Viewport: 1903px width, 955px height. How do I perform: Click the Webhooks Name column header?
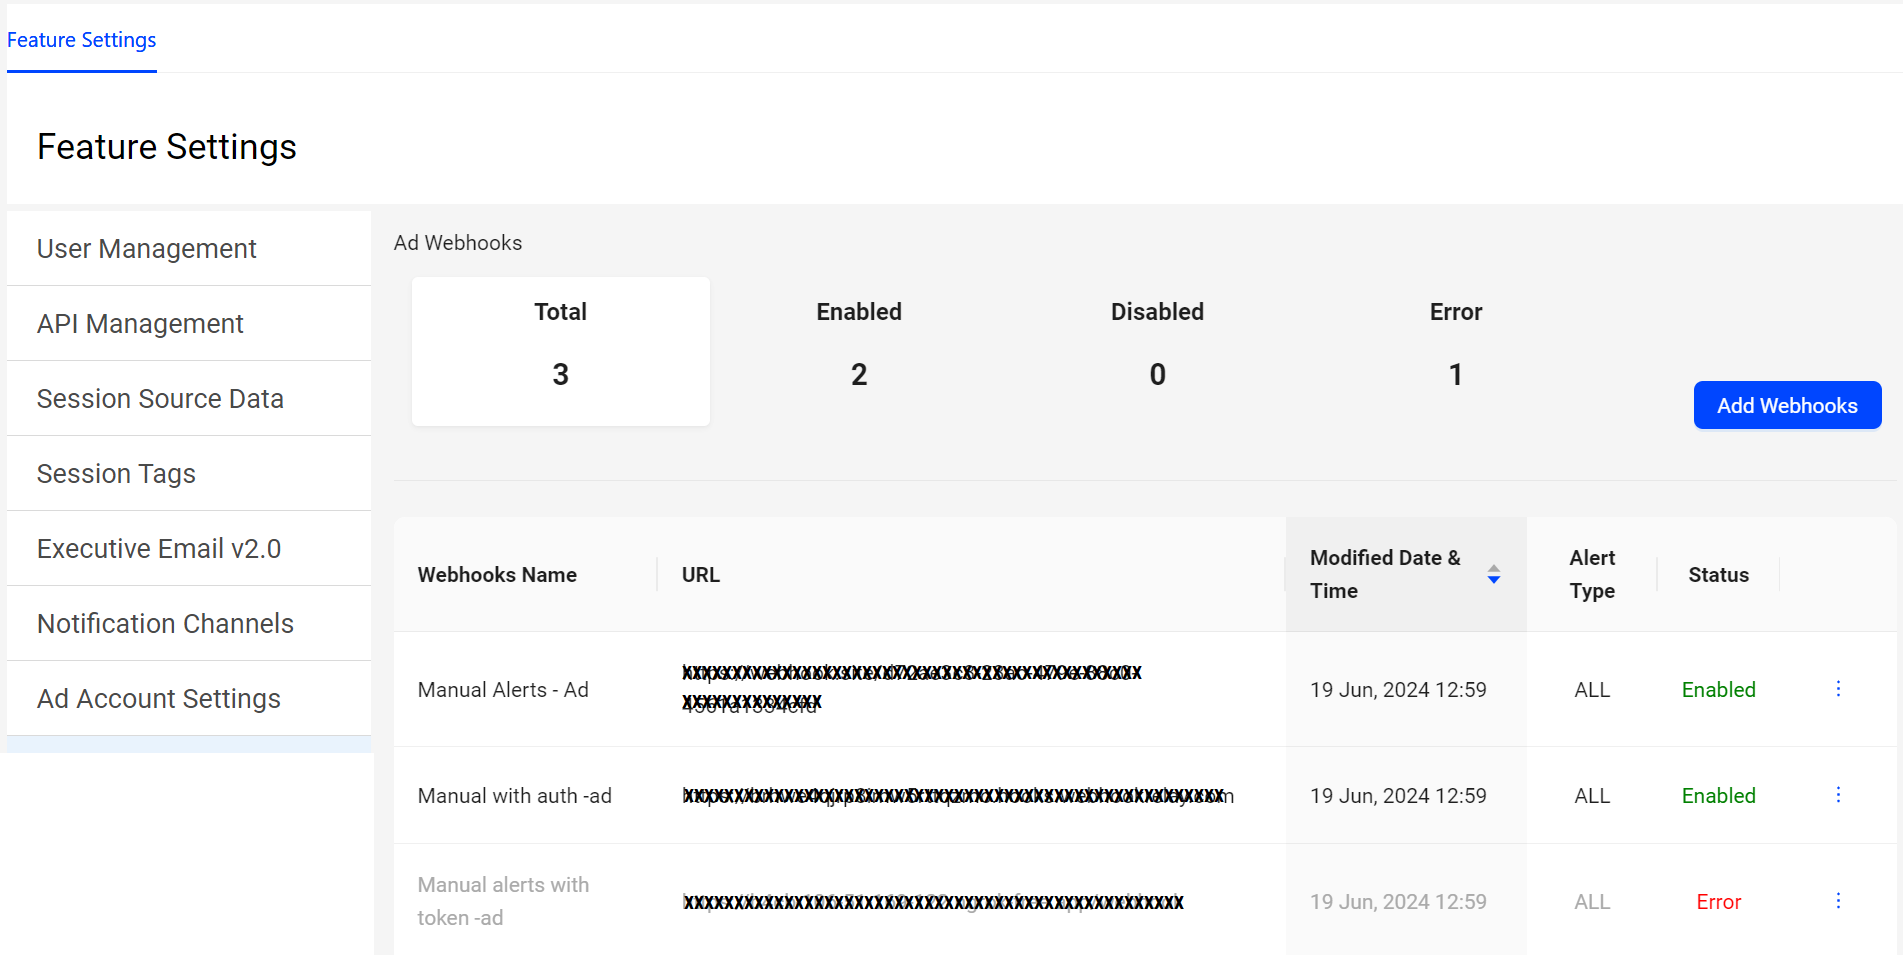[497, 575]
